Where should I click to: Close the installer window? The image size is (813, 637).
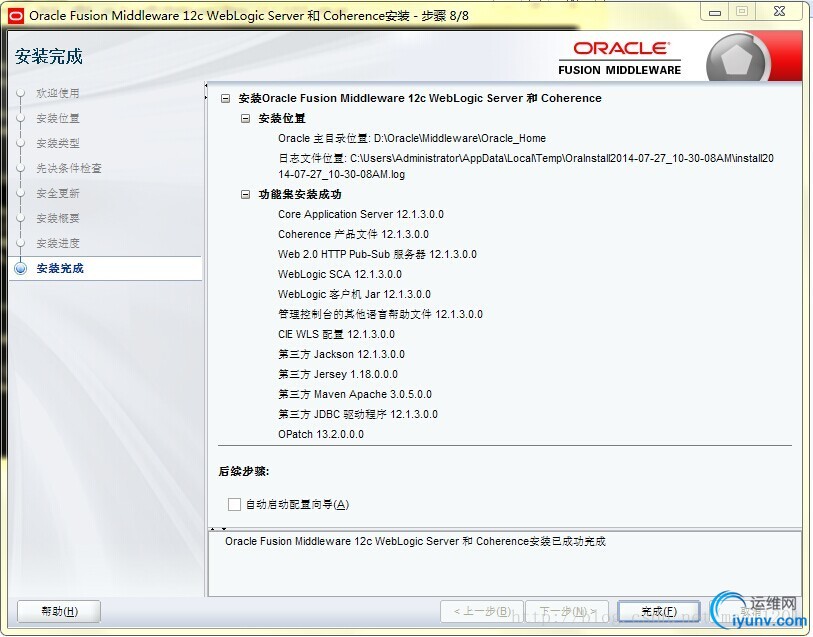779,11
